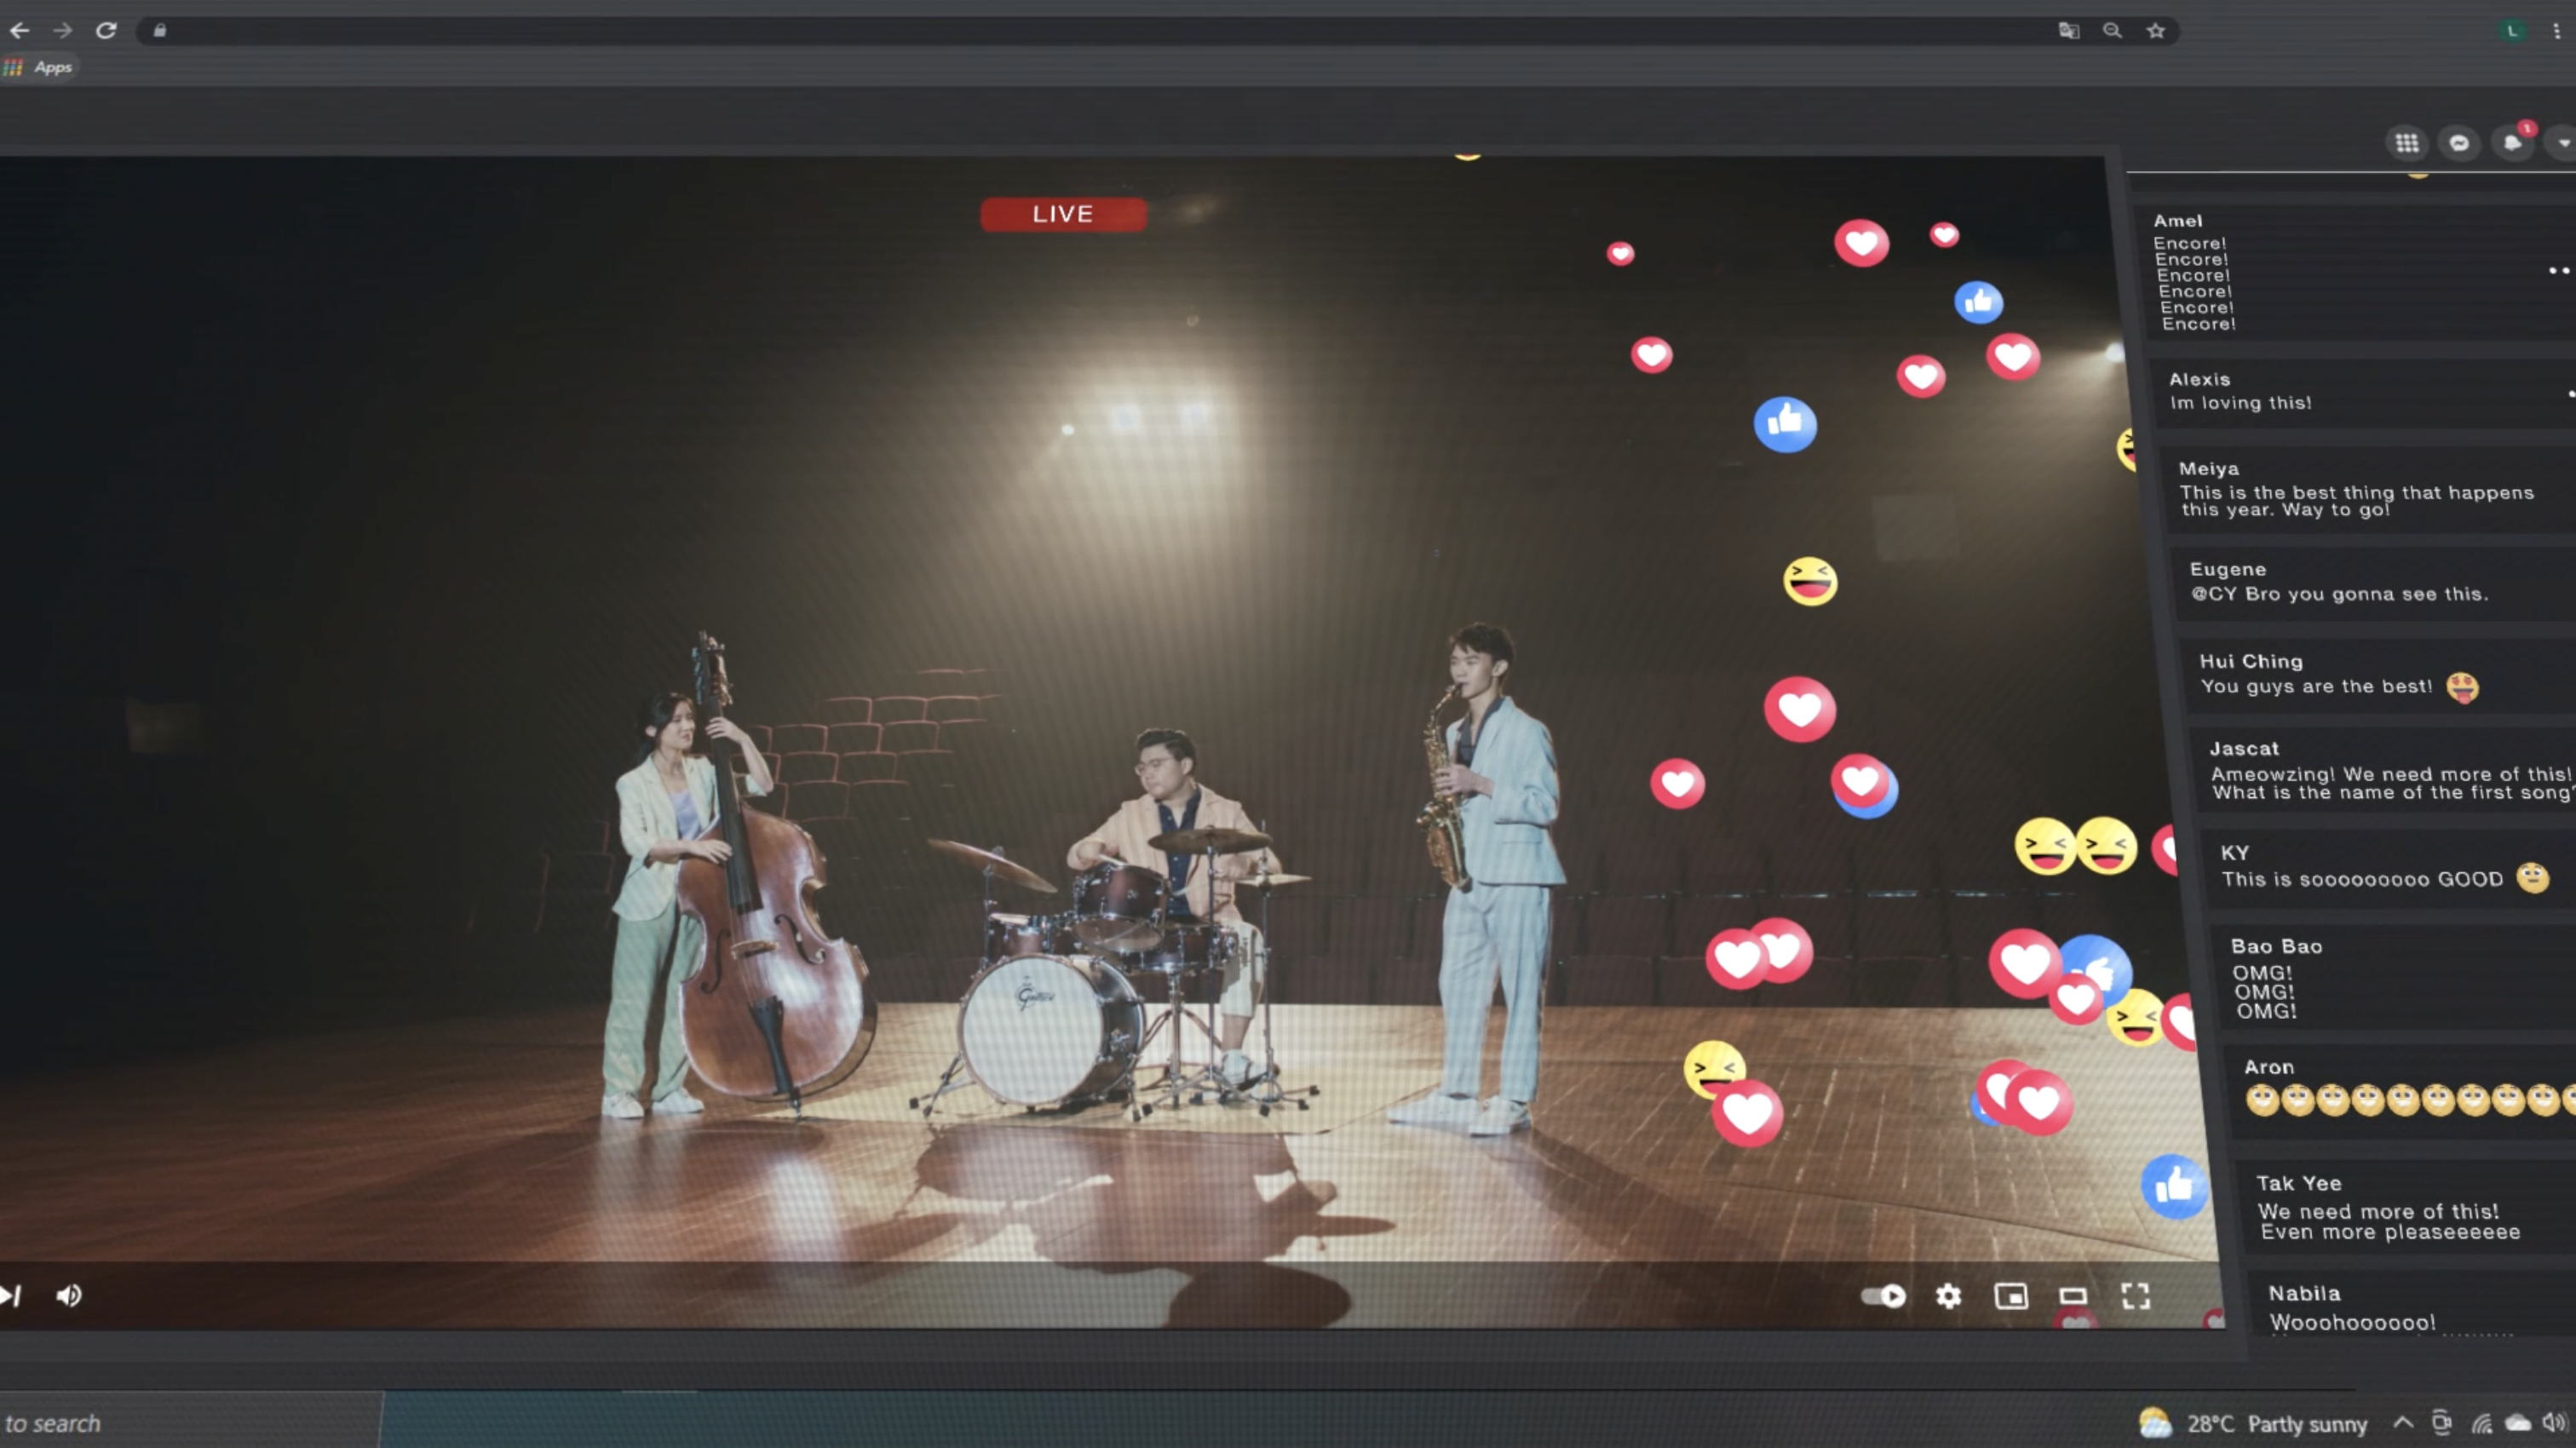Viewport: 2576px width, 1448px height.
Task: Click the browser back arrow
Action: (x=19, y=31)
